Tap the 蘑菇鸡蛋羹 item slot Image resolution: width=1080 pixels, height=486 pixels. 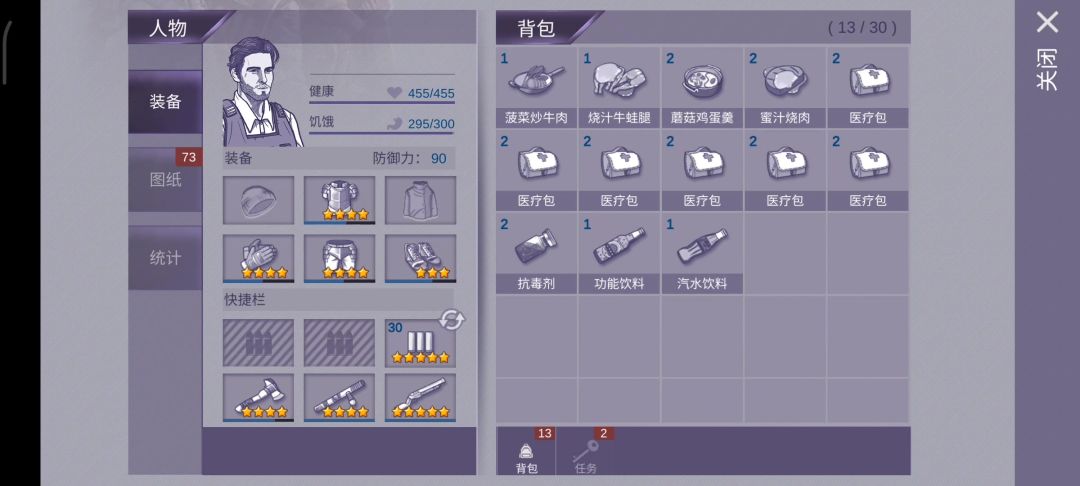702,88
